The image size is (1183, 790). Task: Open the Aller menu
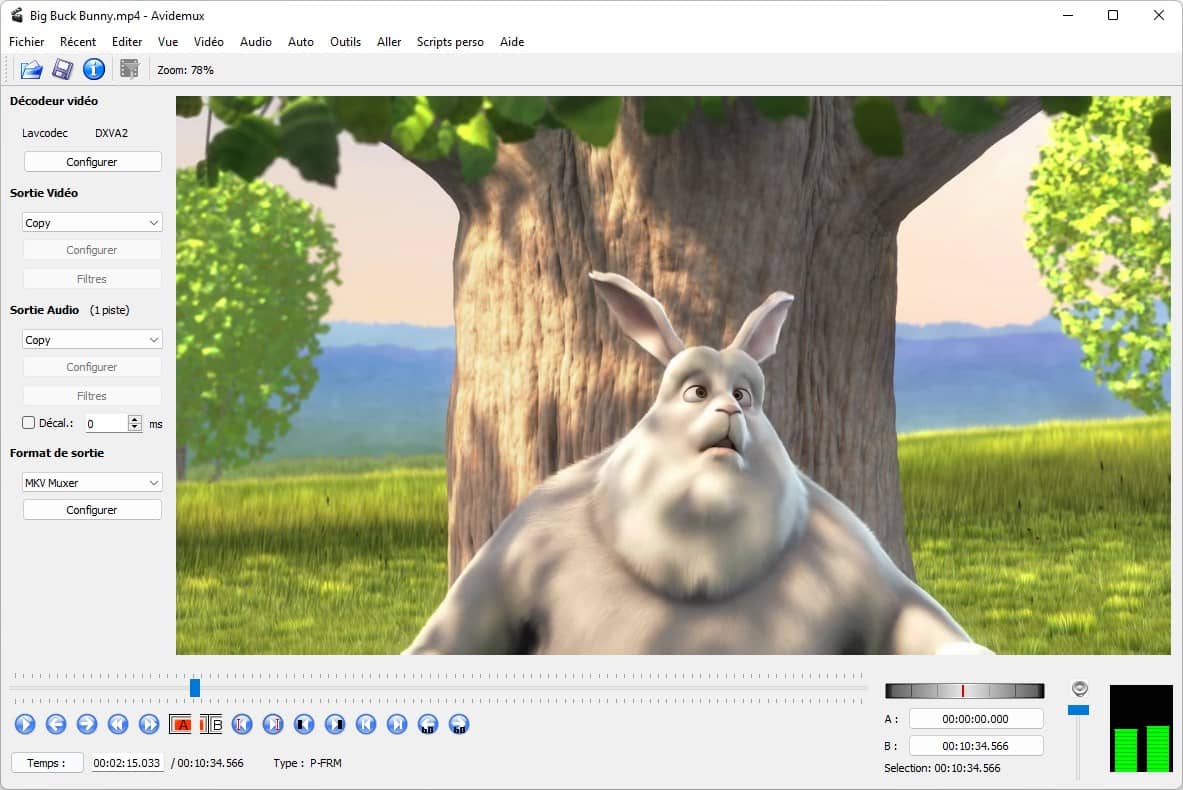[x=389, y=42]
